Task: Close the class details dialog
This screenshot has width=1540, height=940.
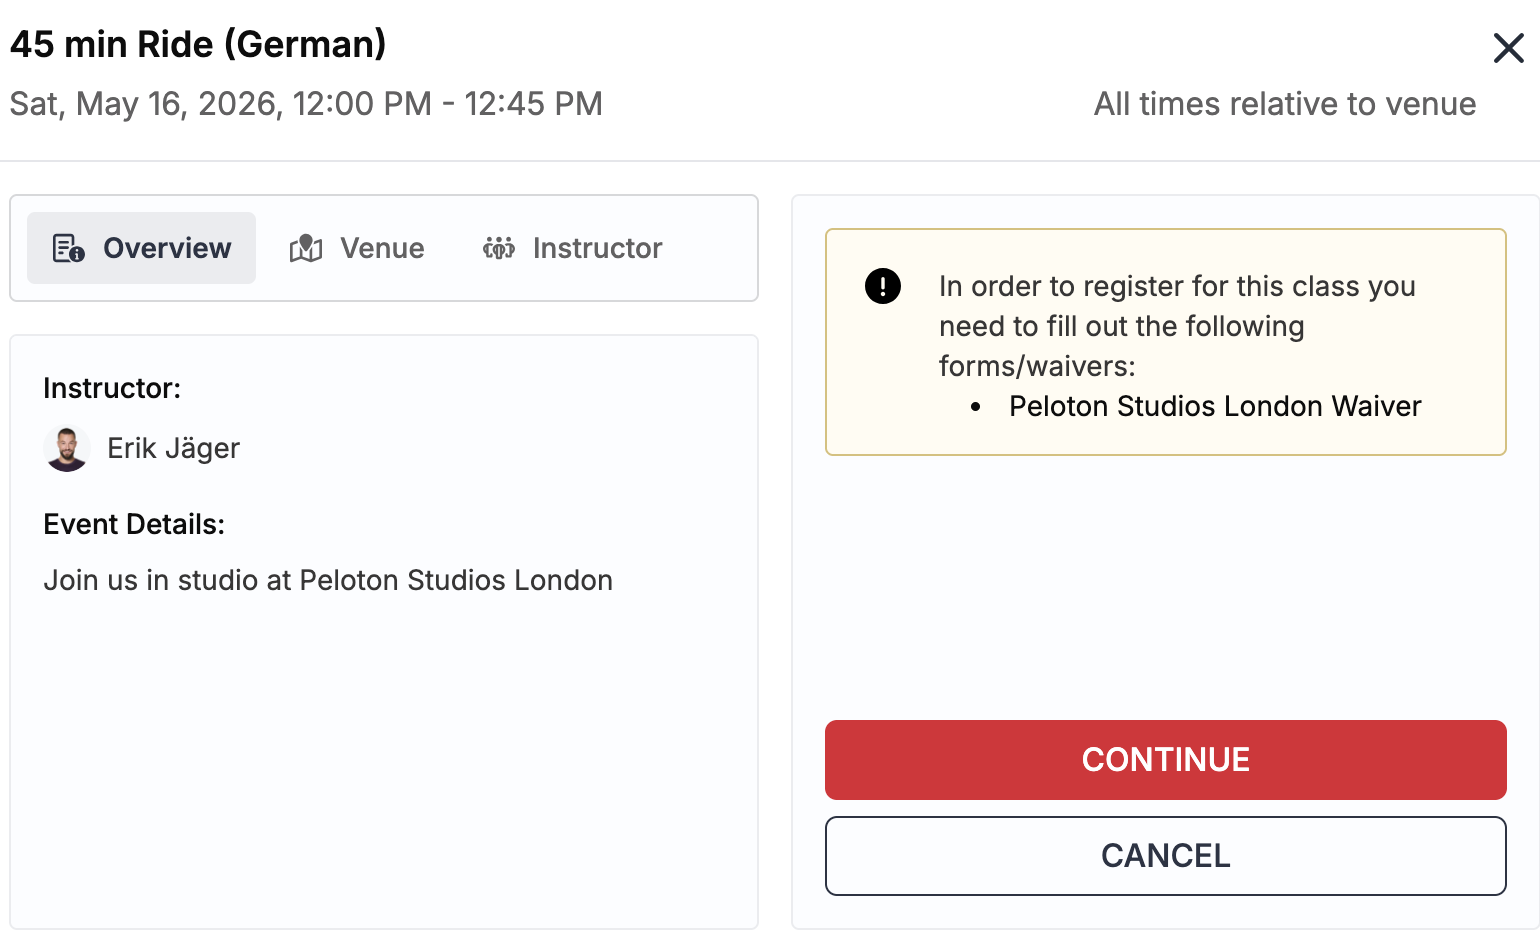Action: 1508,48
